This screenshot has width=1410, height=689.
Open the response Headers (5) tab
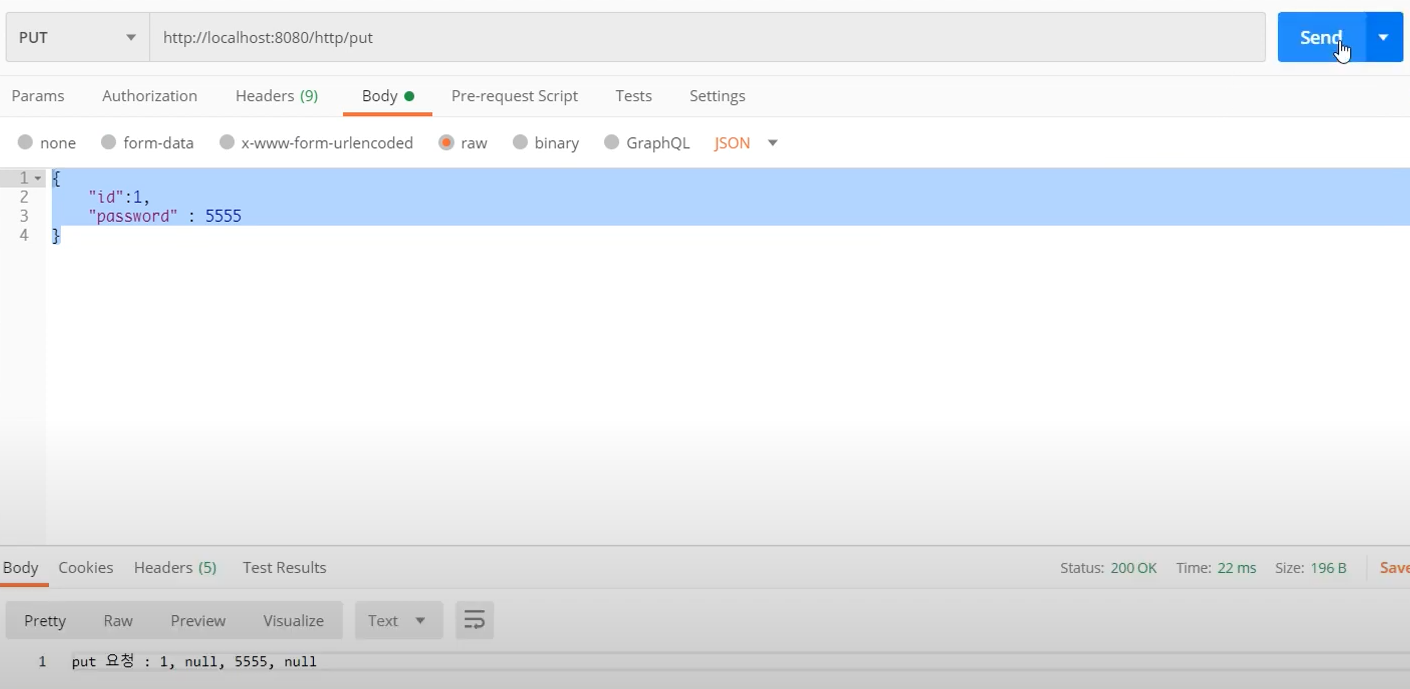tap(175, 567)
